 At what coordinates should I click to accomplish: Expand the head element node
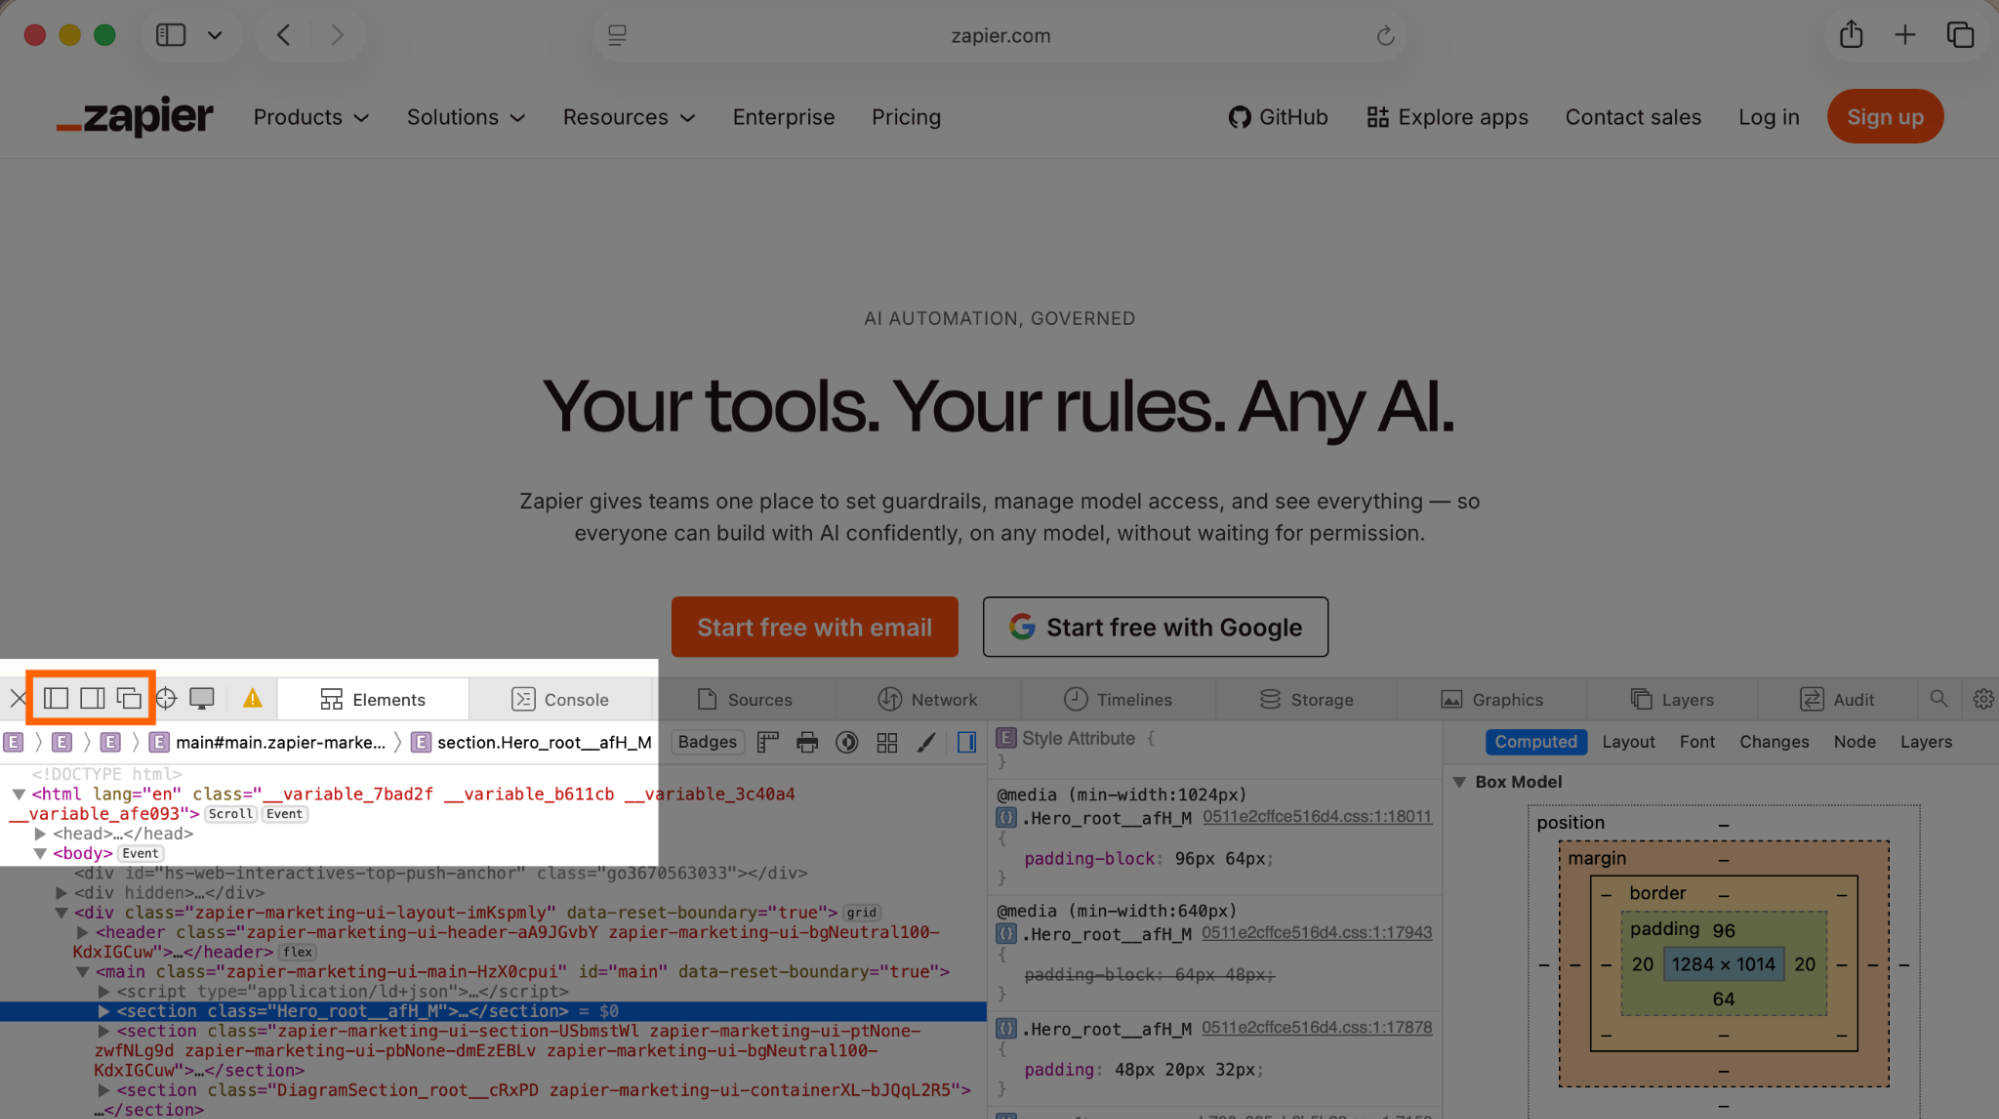click(x=40, y=833)
